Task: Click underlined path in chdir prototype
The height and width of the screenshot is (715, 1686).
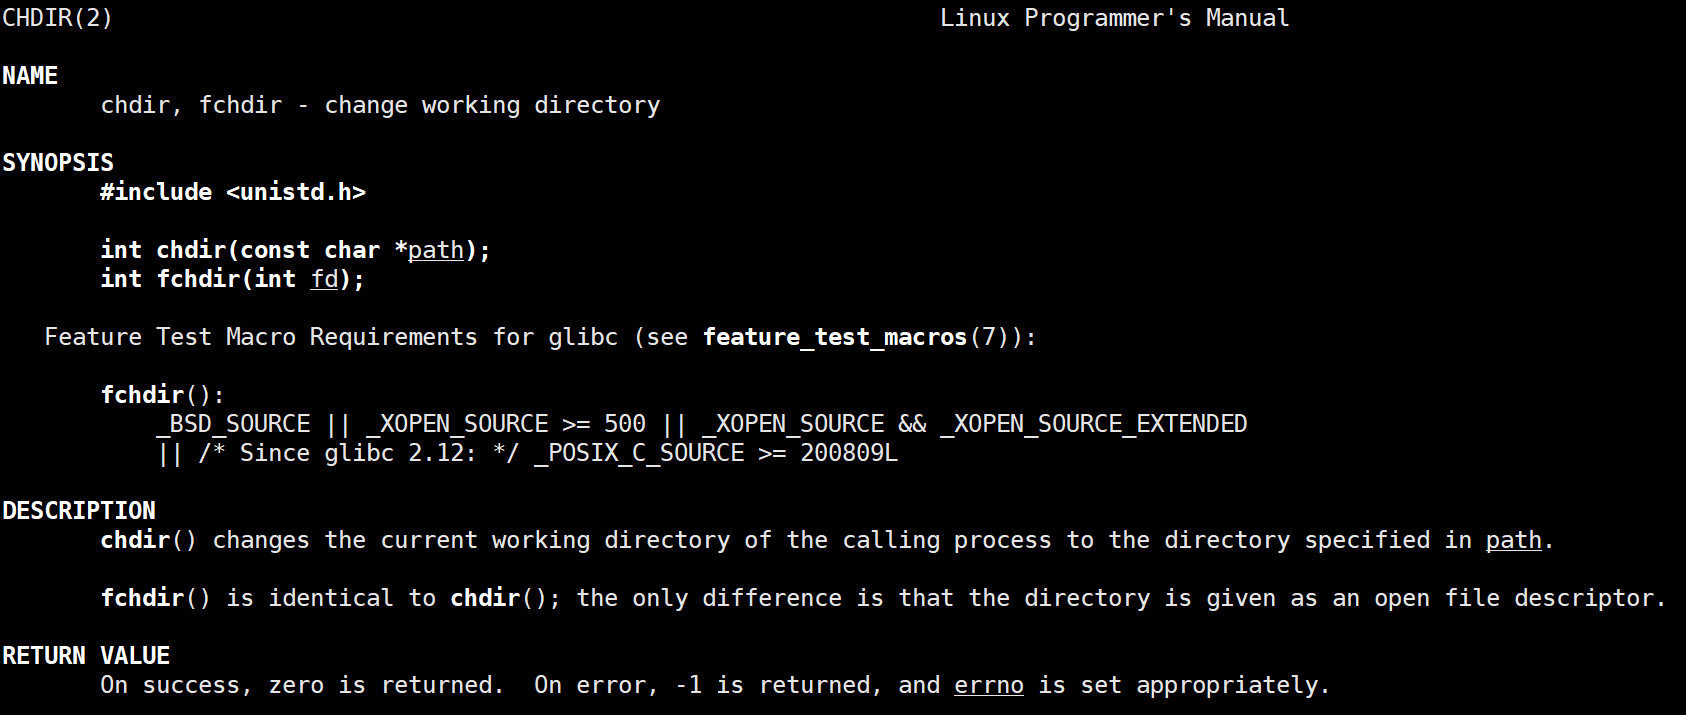Action: [436, 250]
